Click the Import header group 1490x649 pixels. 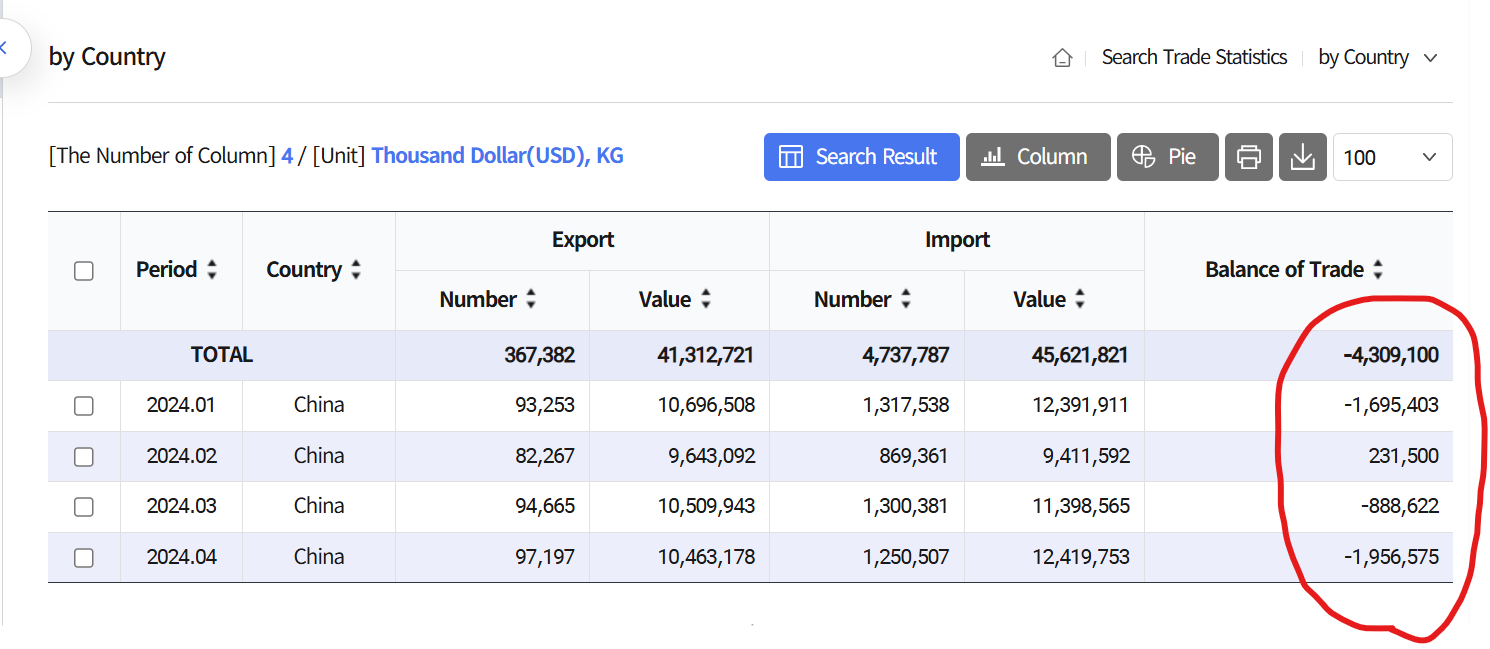click(957, 240)
